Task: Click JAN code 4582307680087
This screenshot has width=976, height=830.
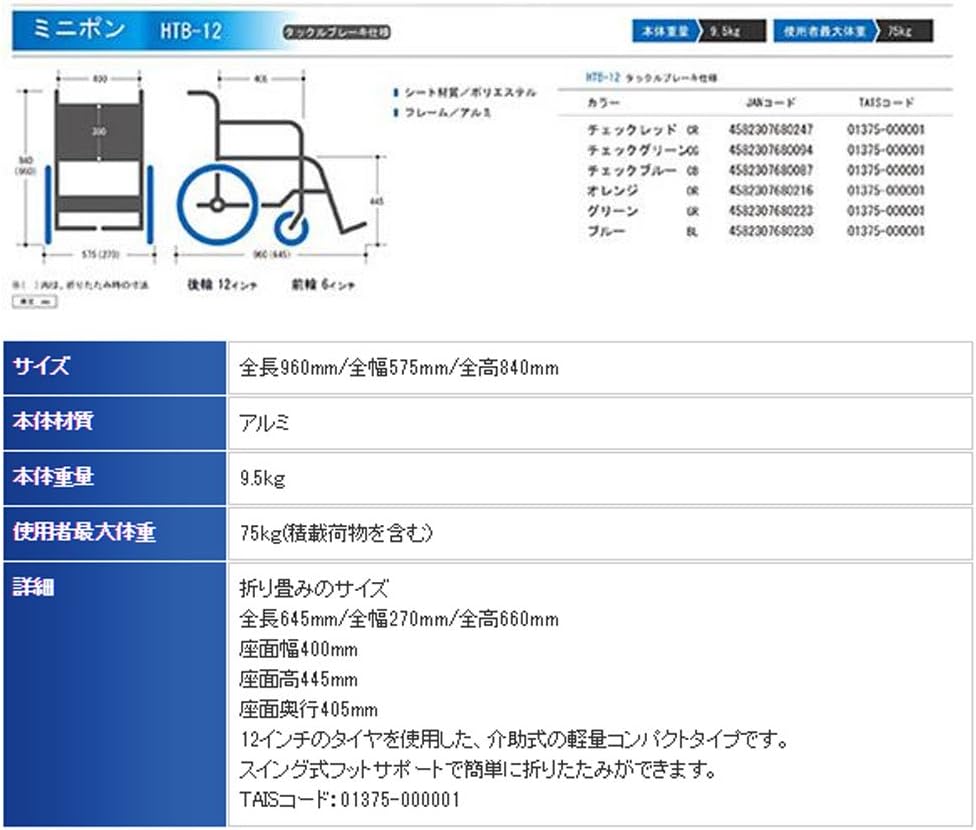Action: pos(771,171)
